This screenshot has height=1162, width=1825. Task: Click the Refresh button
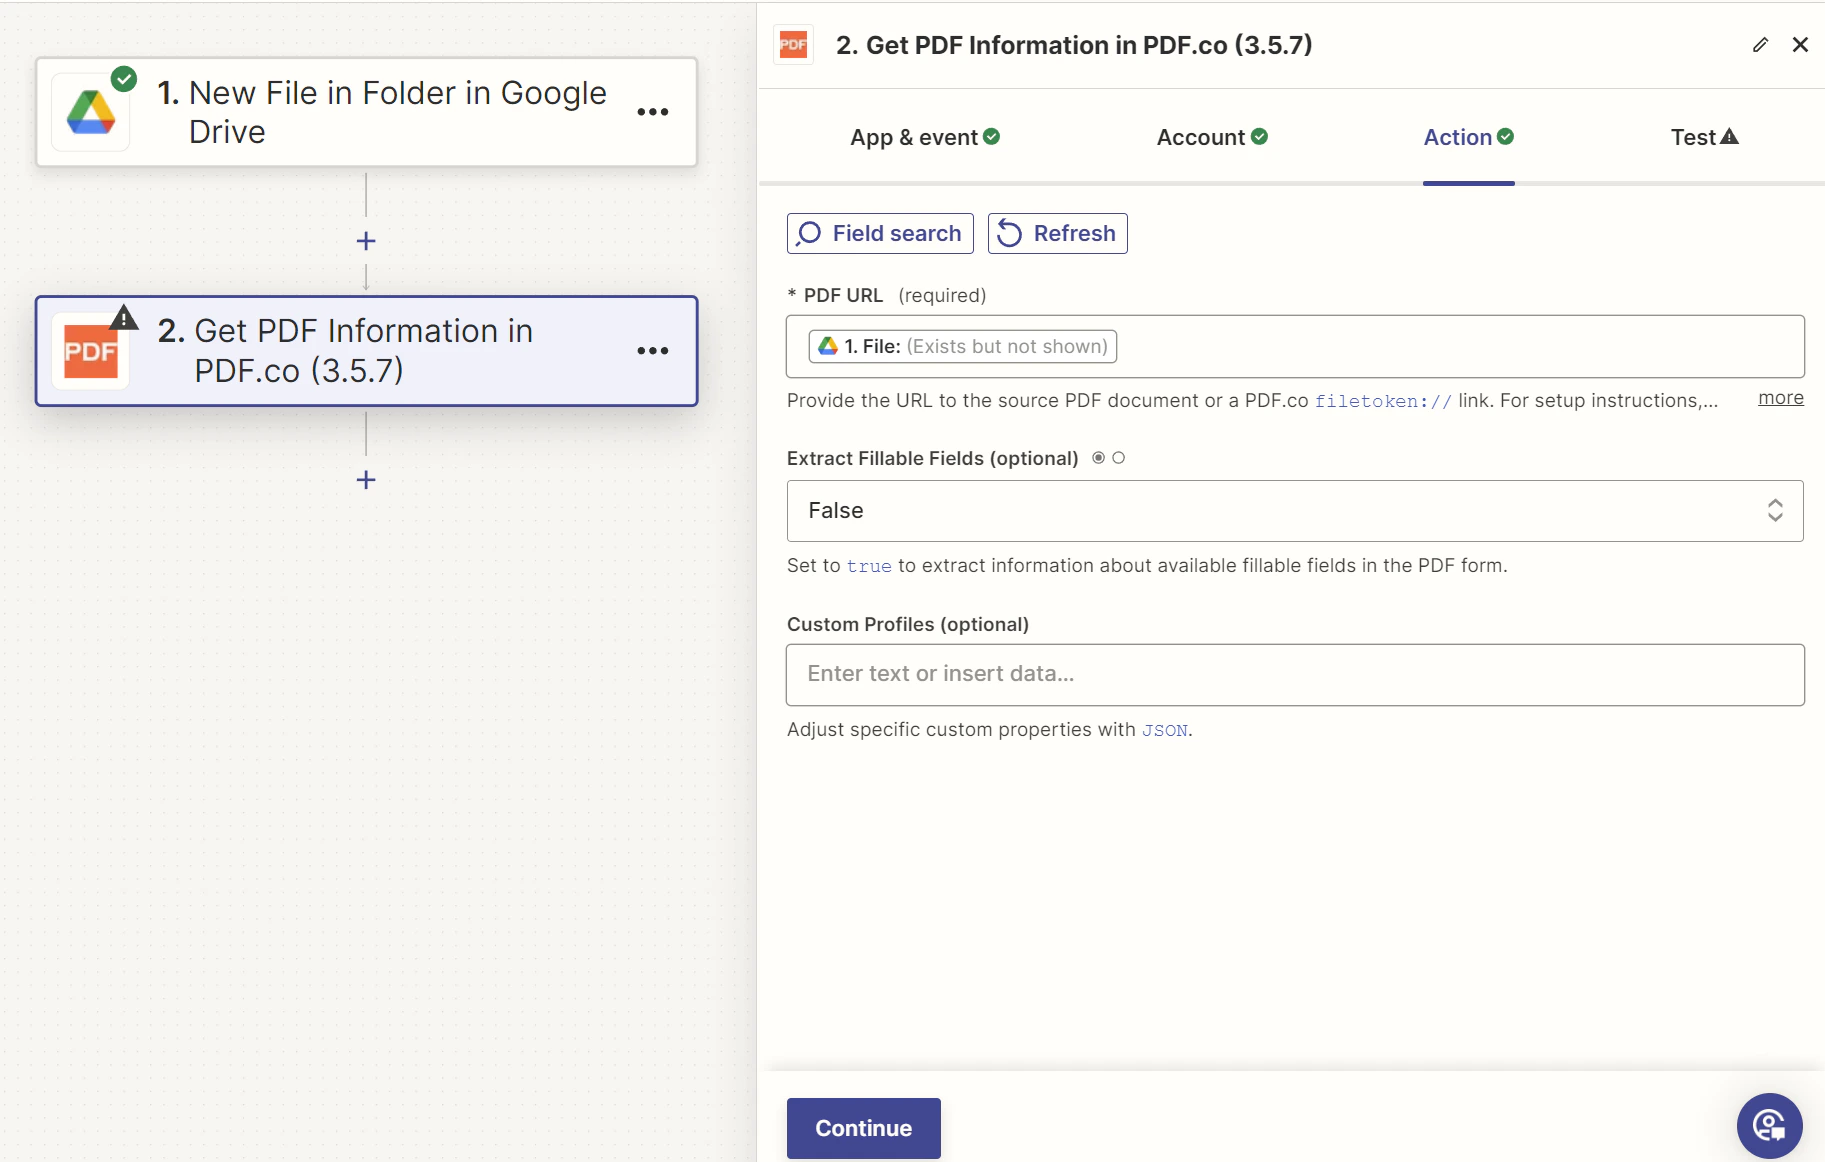[x=1057, y=233]
